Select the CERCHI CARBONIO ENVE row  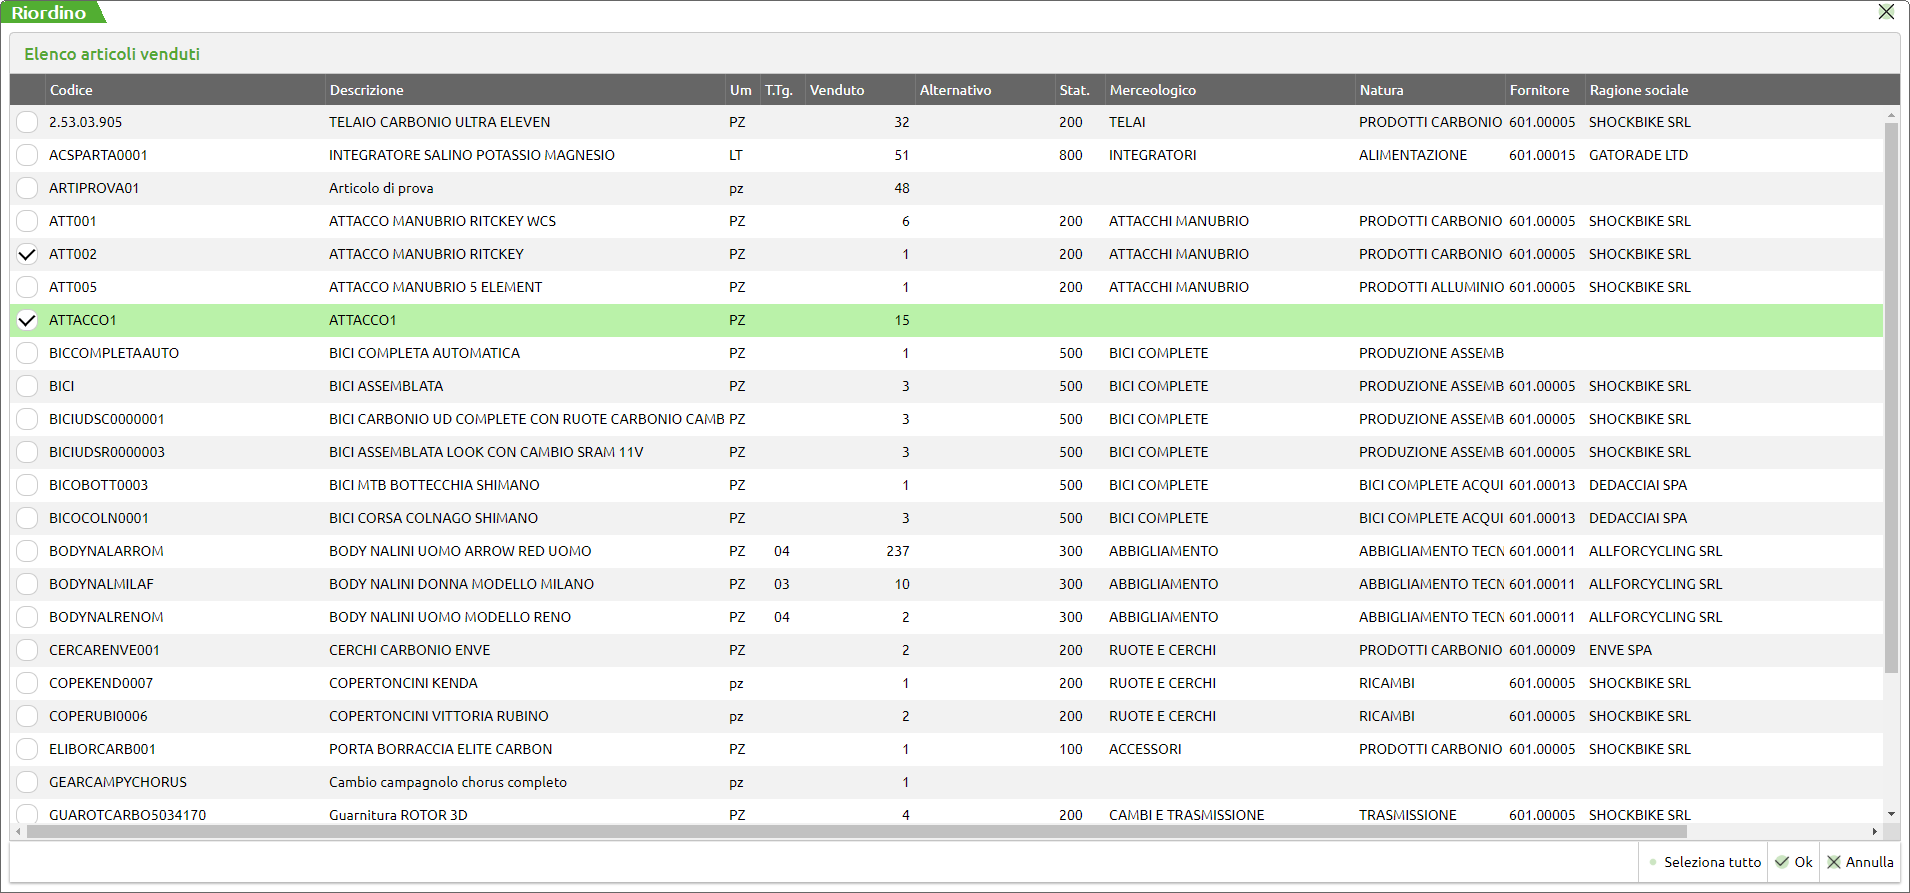(x=410, y=650)
